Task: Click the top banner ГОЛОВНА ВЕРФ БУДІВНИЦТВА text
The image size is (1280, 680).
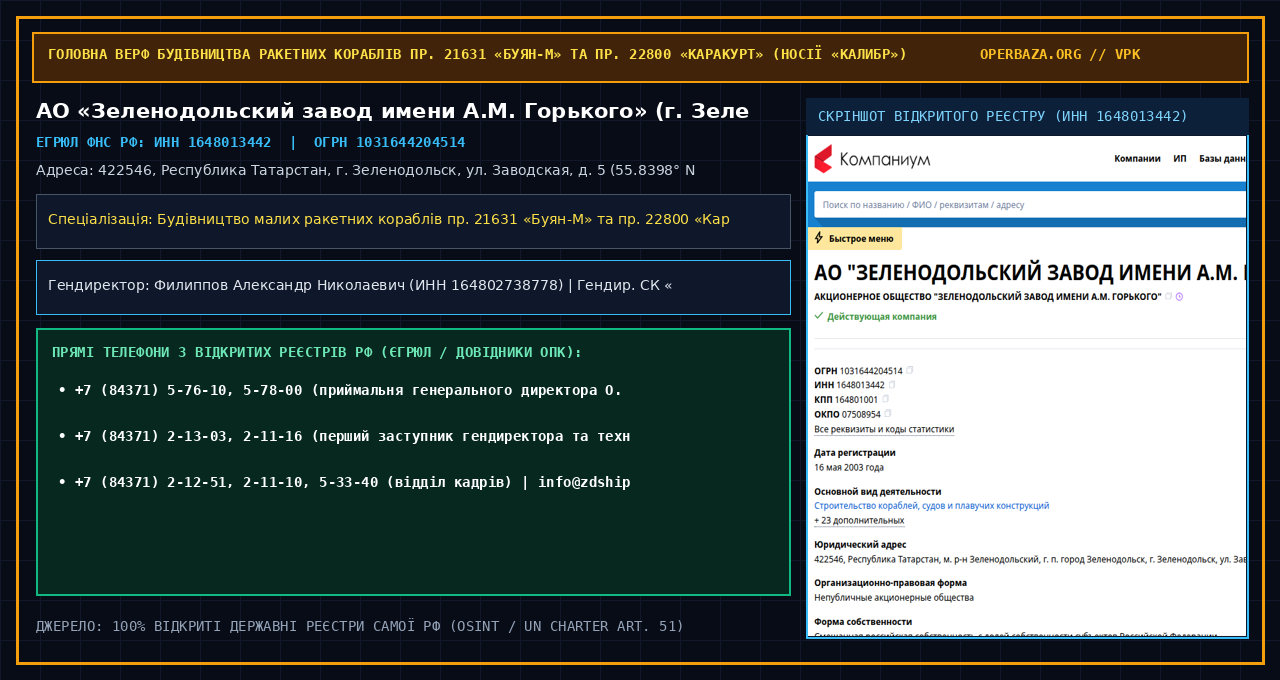Action: 477,54
